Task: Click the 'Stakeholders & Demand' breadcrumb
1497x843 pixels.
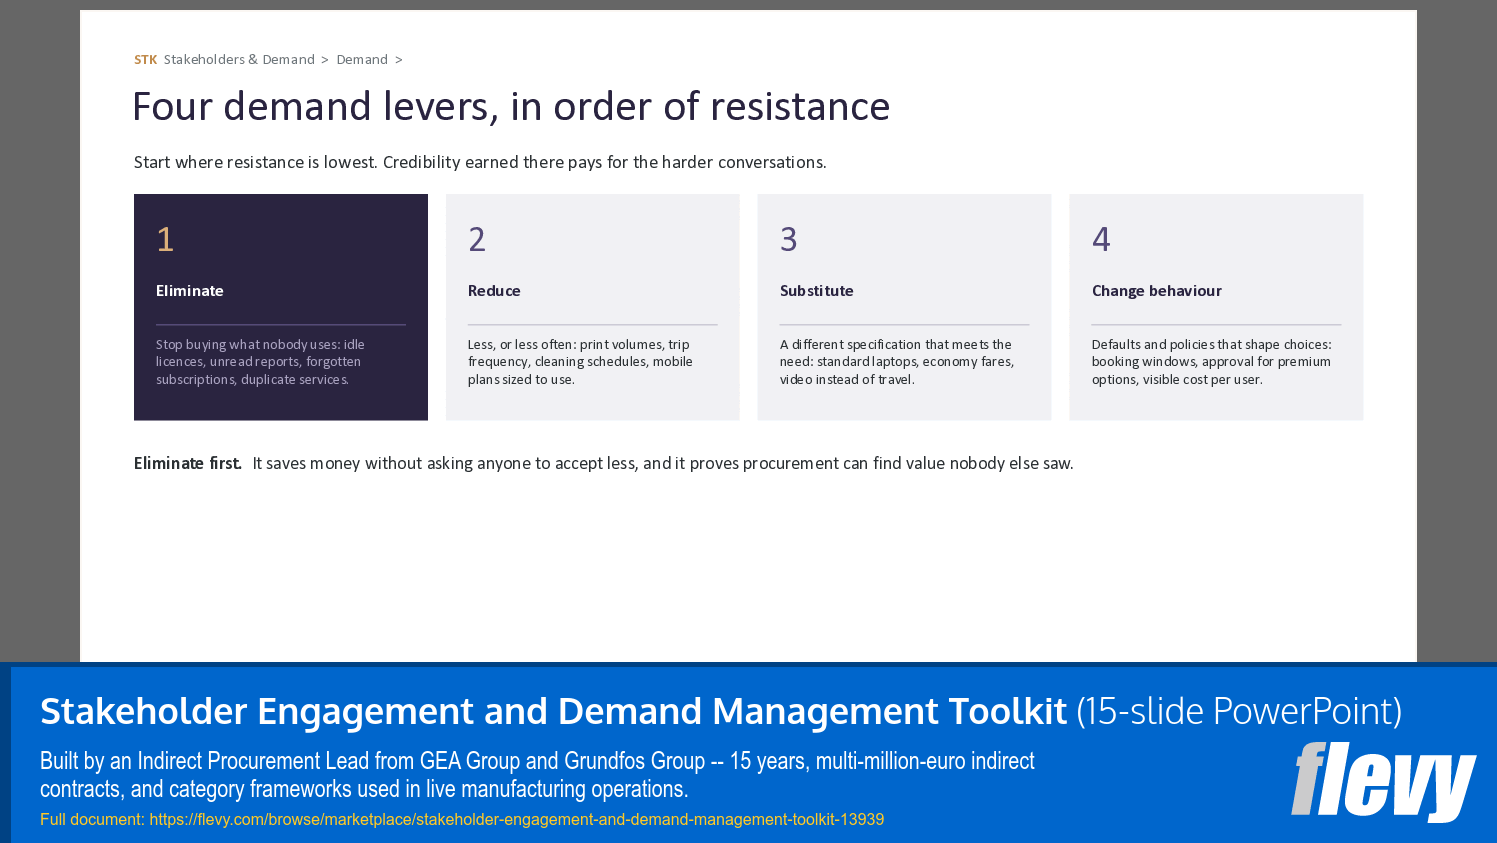Action: (x=239, y=60)
